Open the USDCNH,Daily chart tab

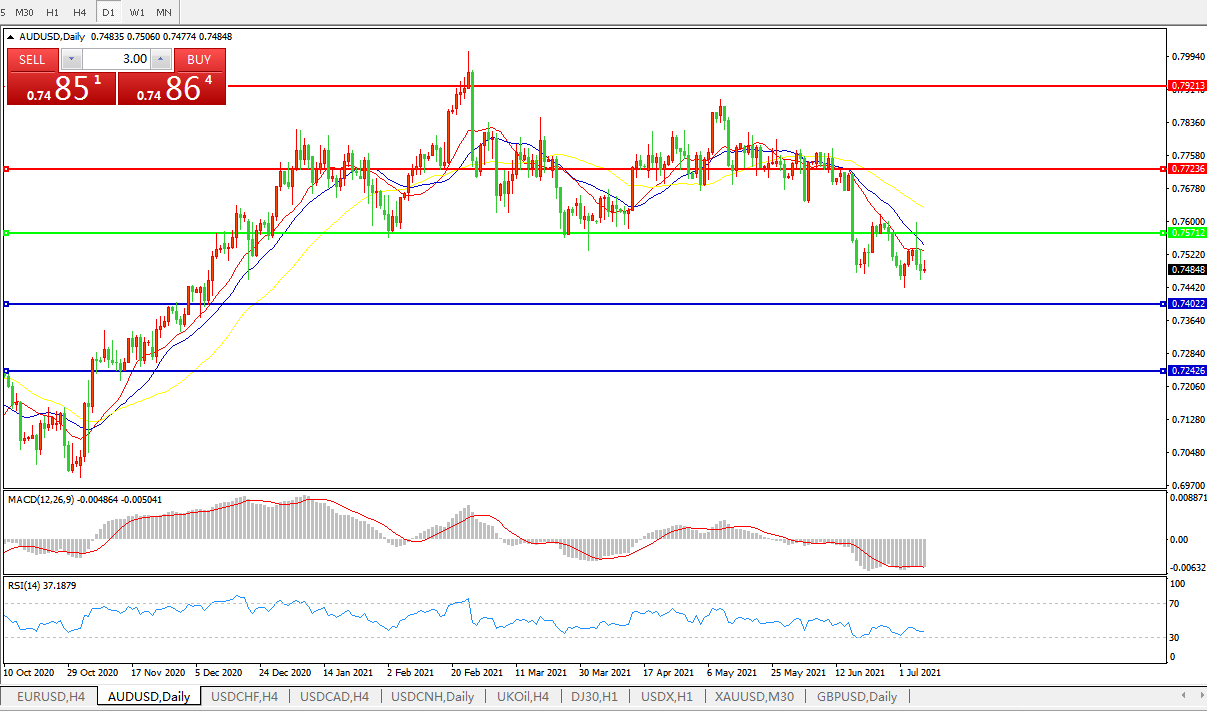[432, 697]
